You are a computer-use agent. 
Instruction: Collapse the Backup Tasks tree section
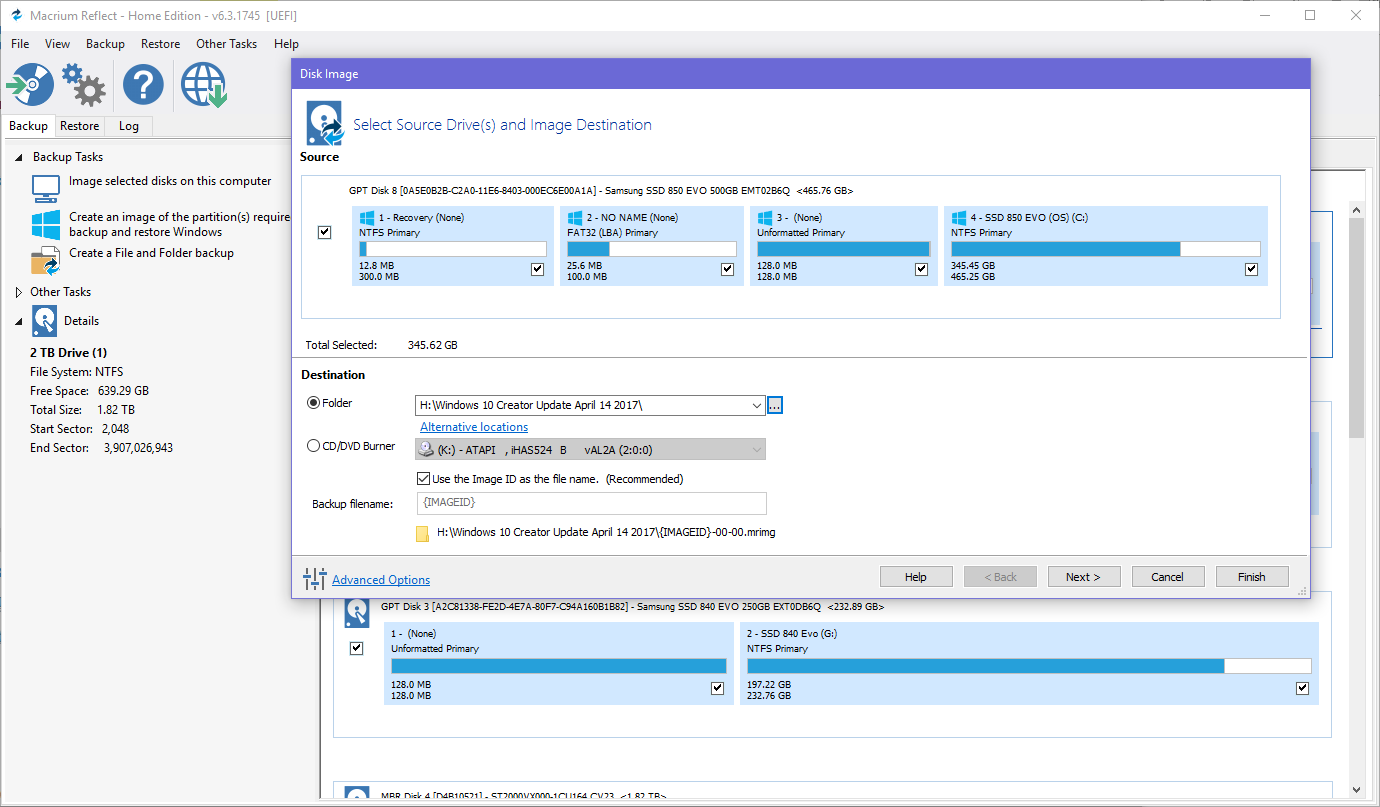point(19,157)
